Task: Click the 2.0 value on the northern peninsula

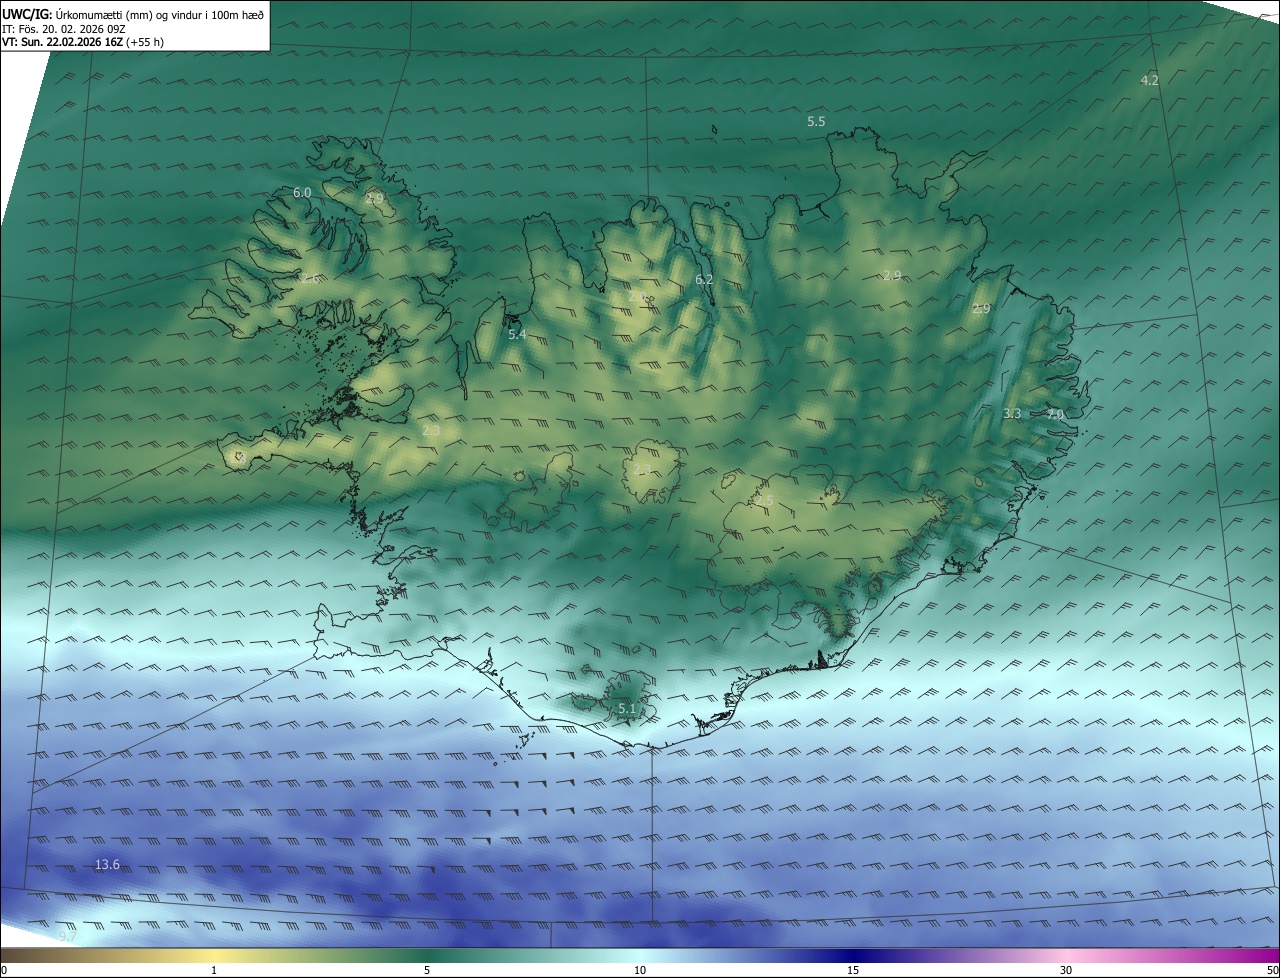Action: [x=637, y=296]
